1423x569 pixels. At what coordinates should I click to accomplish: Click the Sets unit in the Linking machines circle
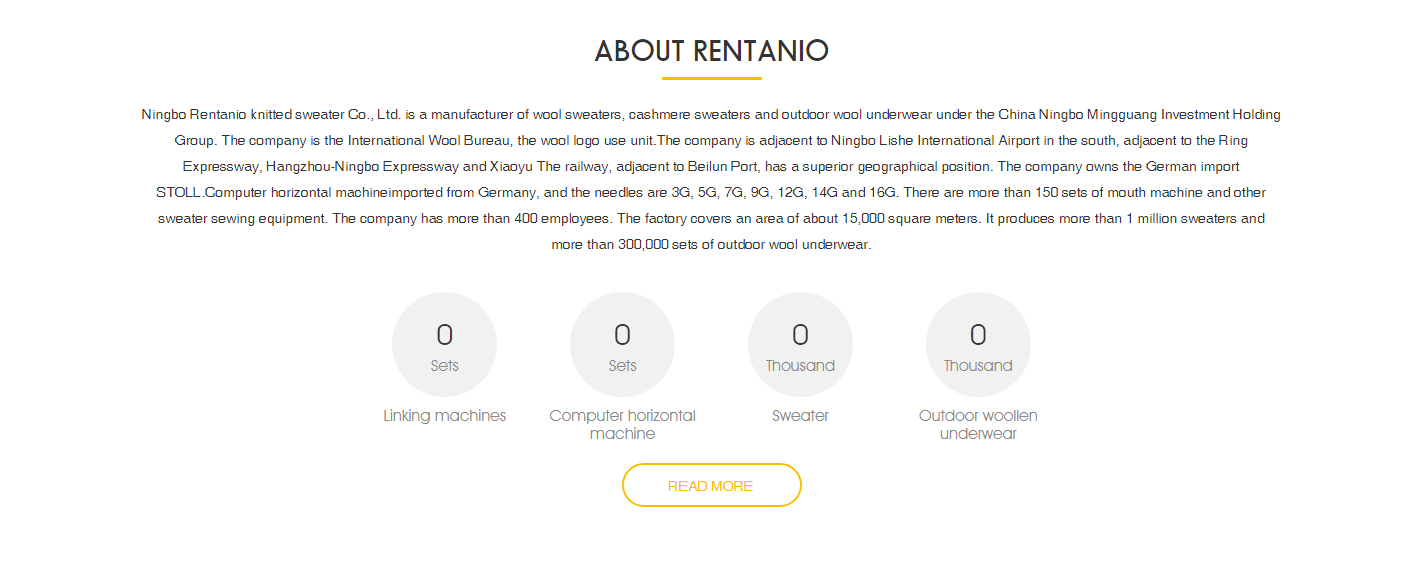[444, 366]
